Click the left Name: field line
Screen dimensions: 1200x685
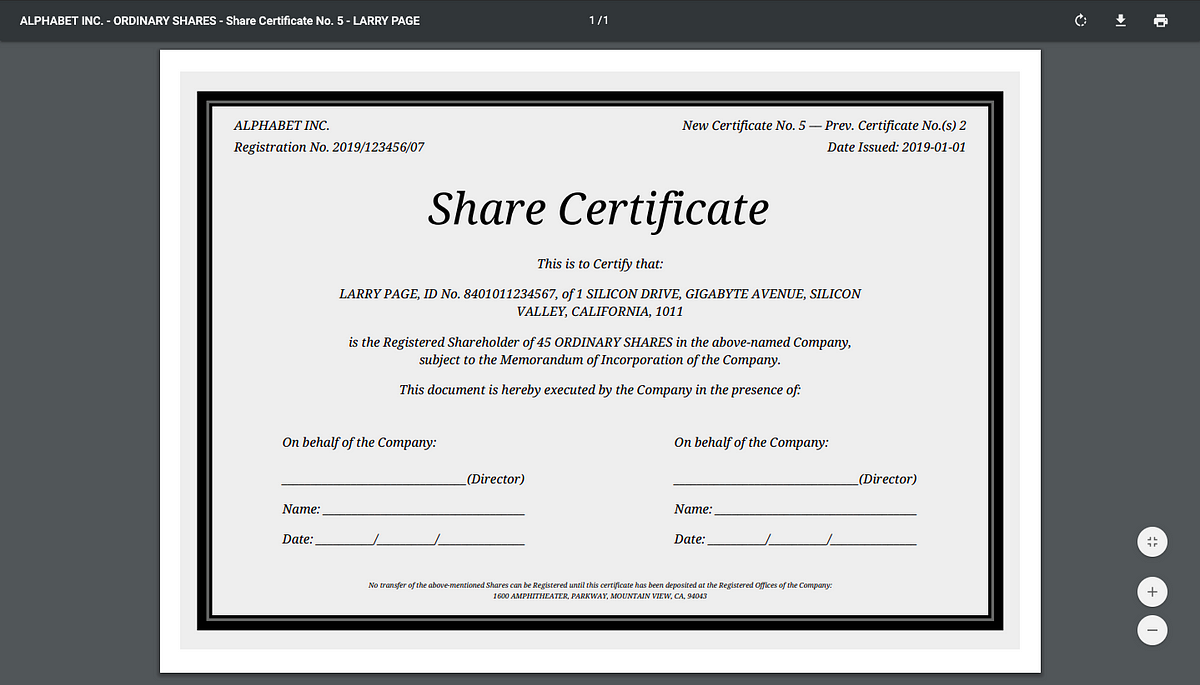coord(403,509)
